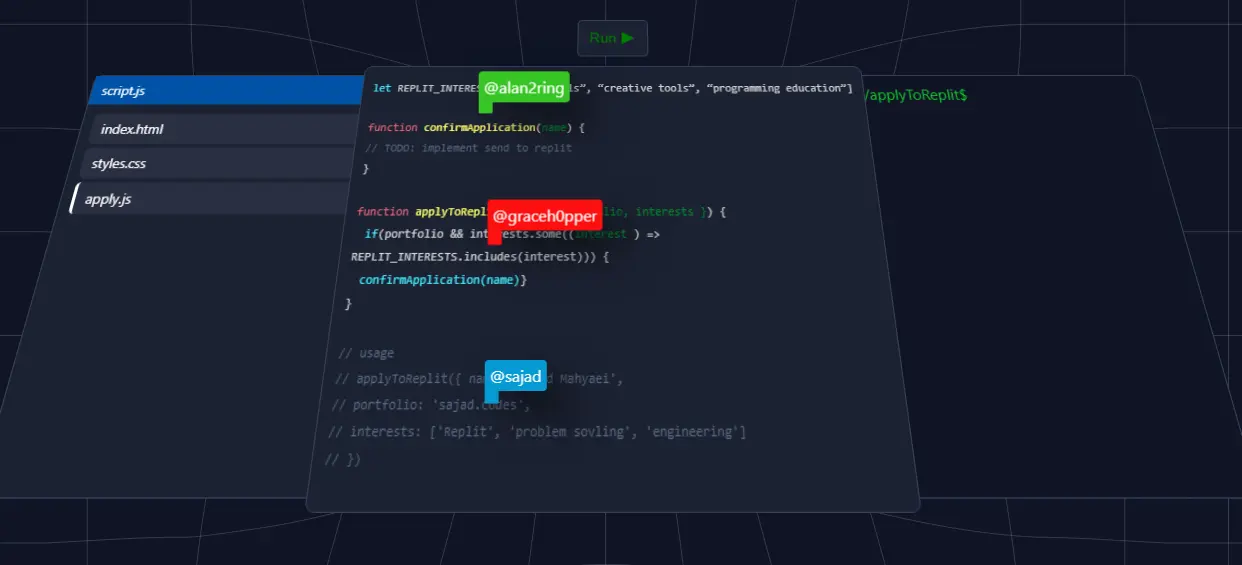This screenshot has width=1242, height=565.
Task: Open the styles.css file
Action: (x=220, y=164)
